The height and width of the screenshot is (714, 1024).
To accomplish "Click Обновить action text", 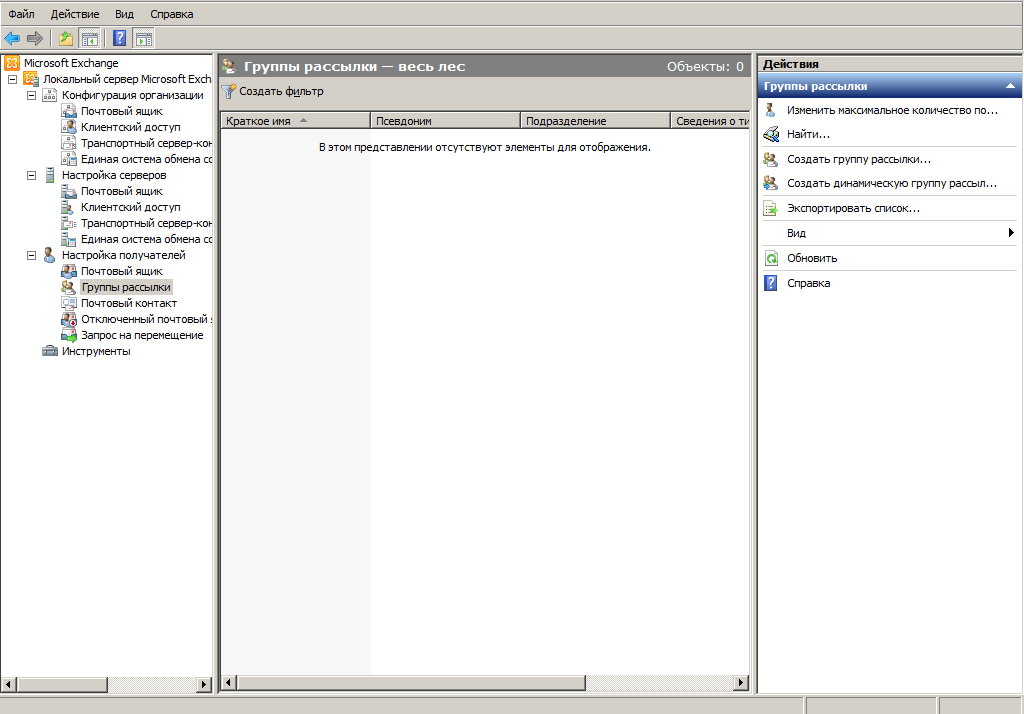I will (812, 258).
